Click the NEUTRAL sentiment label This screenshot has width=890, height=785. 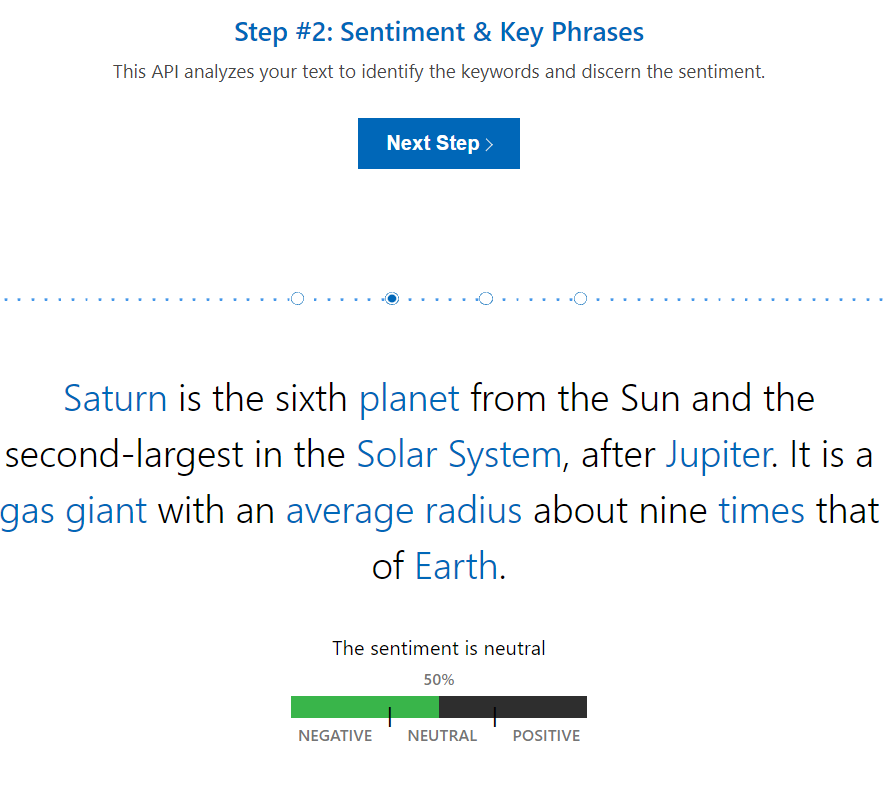pyautogui.click(x=442, y=736)
